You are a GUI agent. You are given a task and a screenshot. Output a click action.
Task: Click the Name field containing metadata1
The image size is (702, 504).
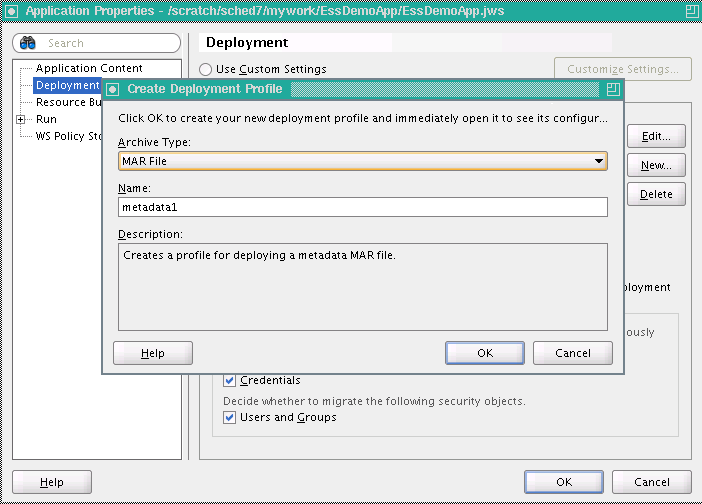[x=363, y=207]
